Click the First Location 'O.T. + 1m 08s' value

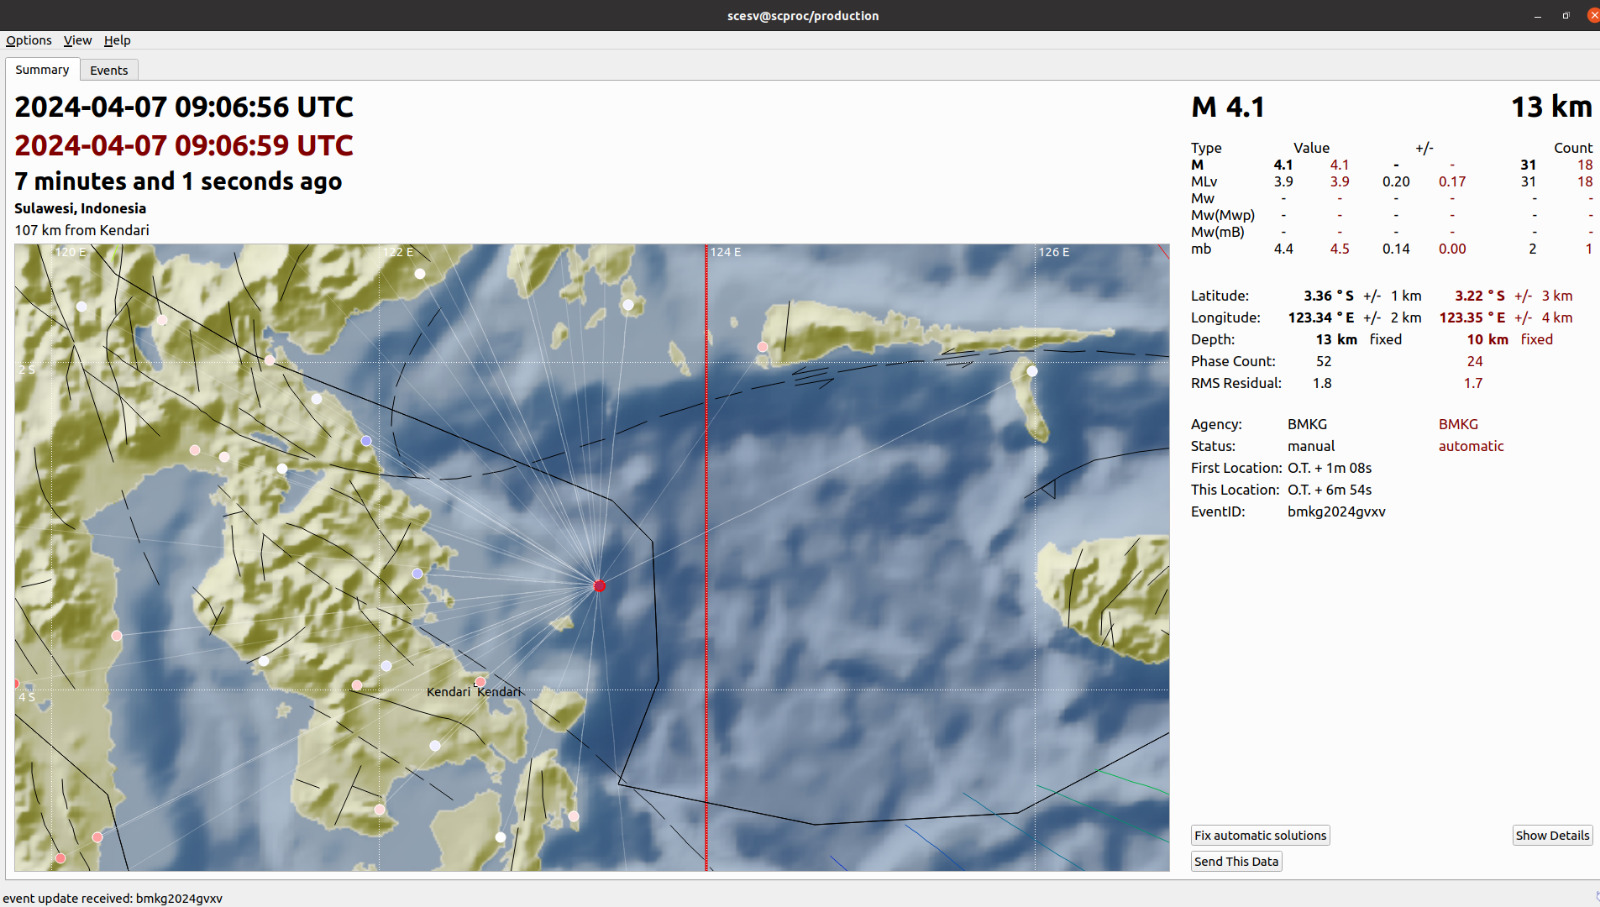tap(1329, 468)
